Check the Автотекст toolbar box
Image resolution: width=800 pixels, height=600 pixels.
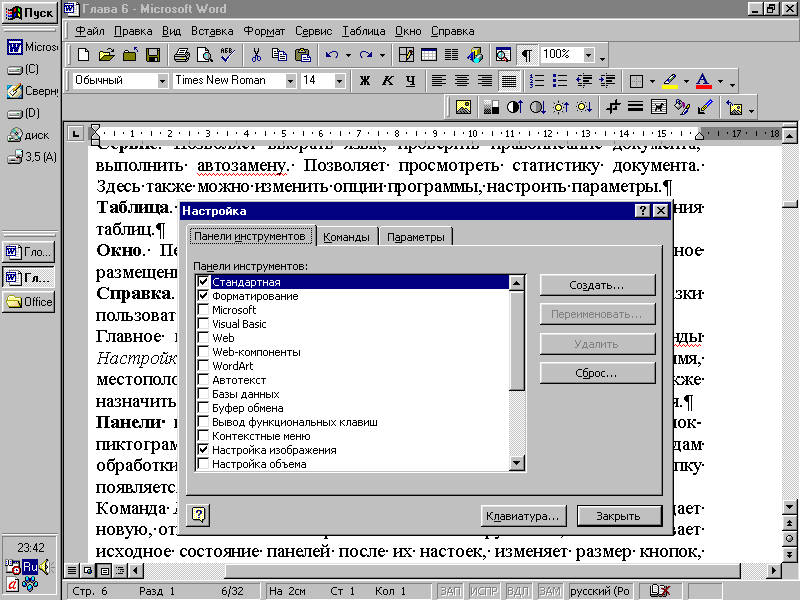pos(203,380)
